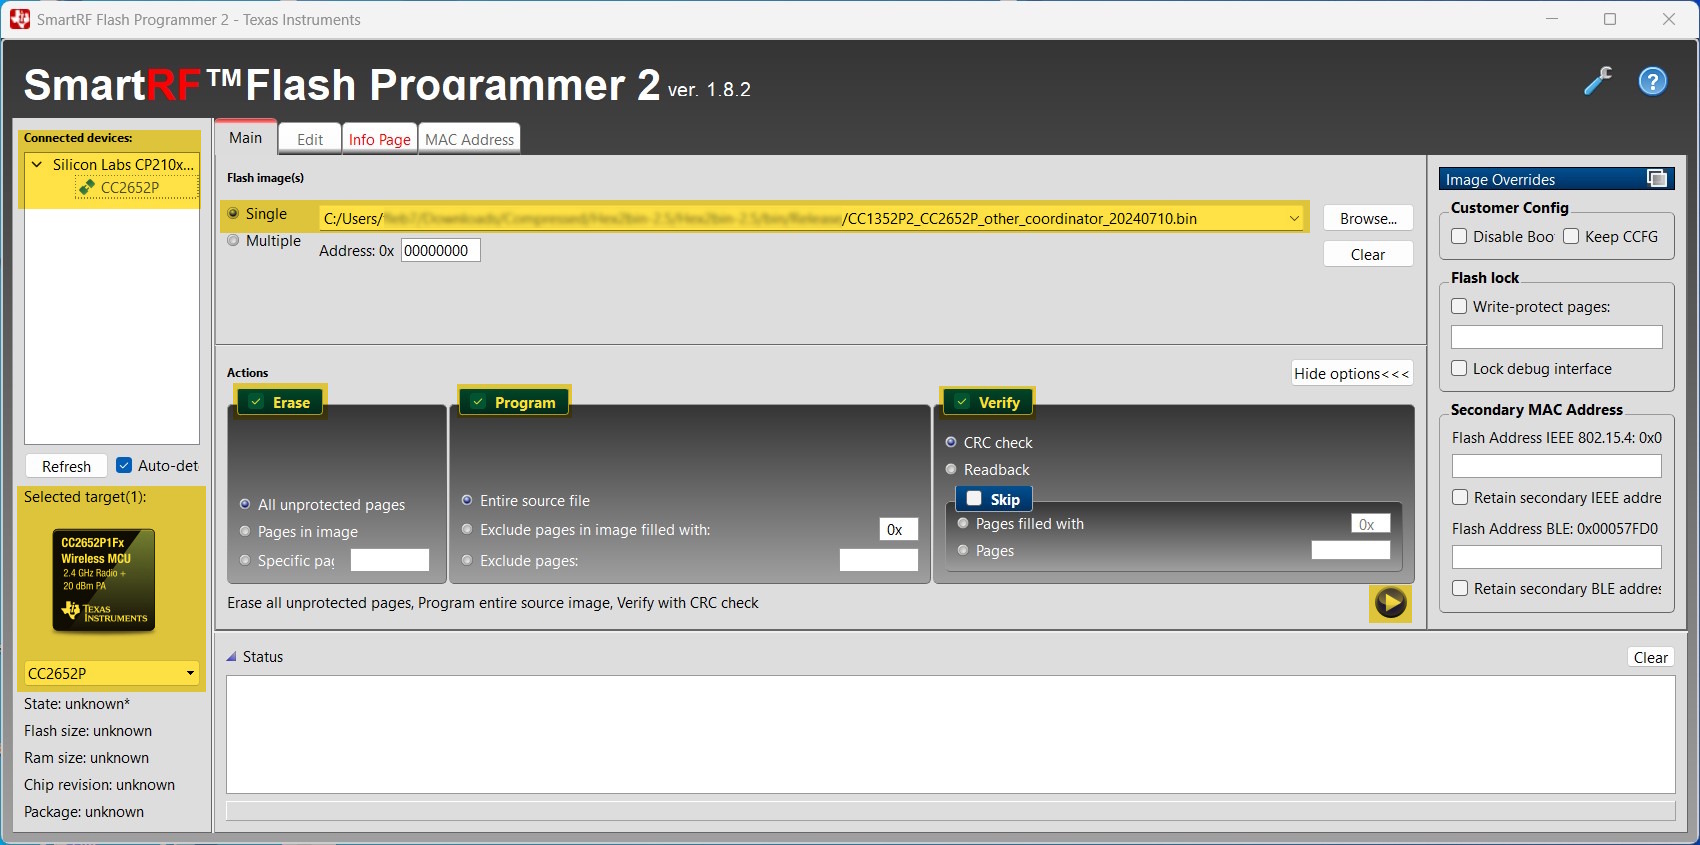The width and height of the screenshot is (1700, 845).
Task: Open the settings wrench tool
Action: coord(1598,81)
